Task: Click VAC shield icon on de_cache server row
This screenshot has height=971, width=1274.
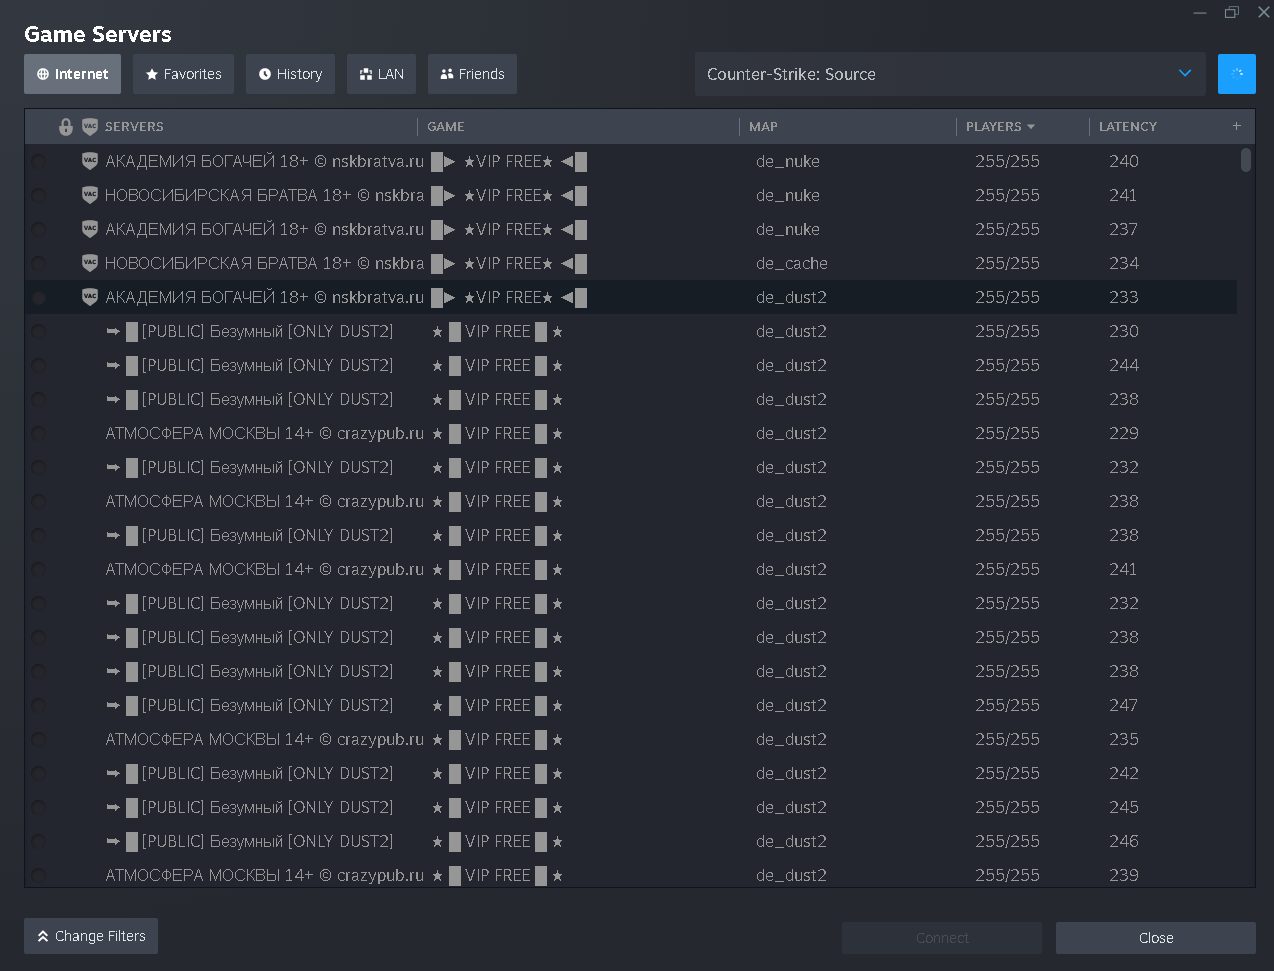Action: pyautogui.click(x=90, y=263)
